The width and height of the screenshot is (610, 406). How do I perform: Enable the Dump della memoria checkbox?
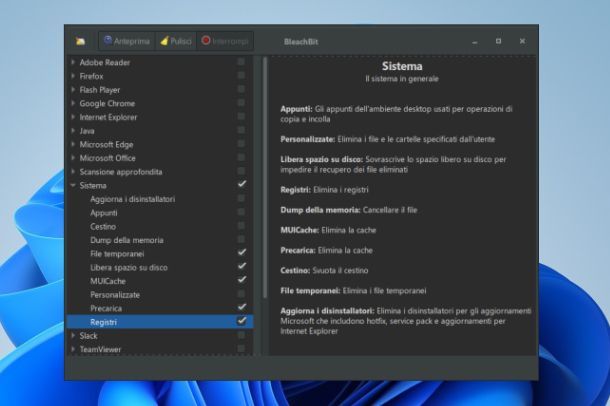(241, 239)
